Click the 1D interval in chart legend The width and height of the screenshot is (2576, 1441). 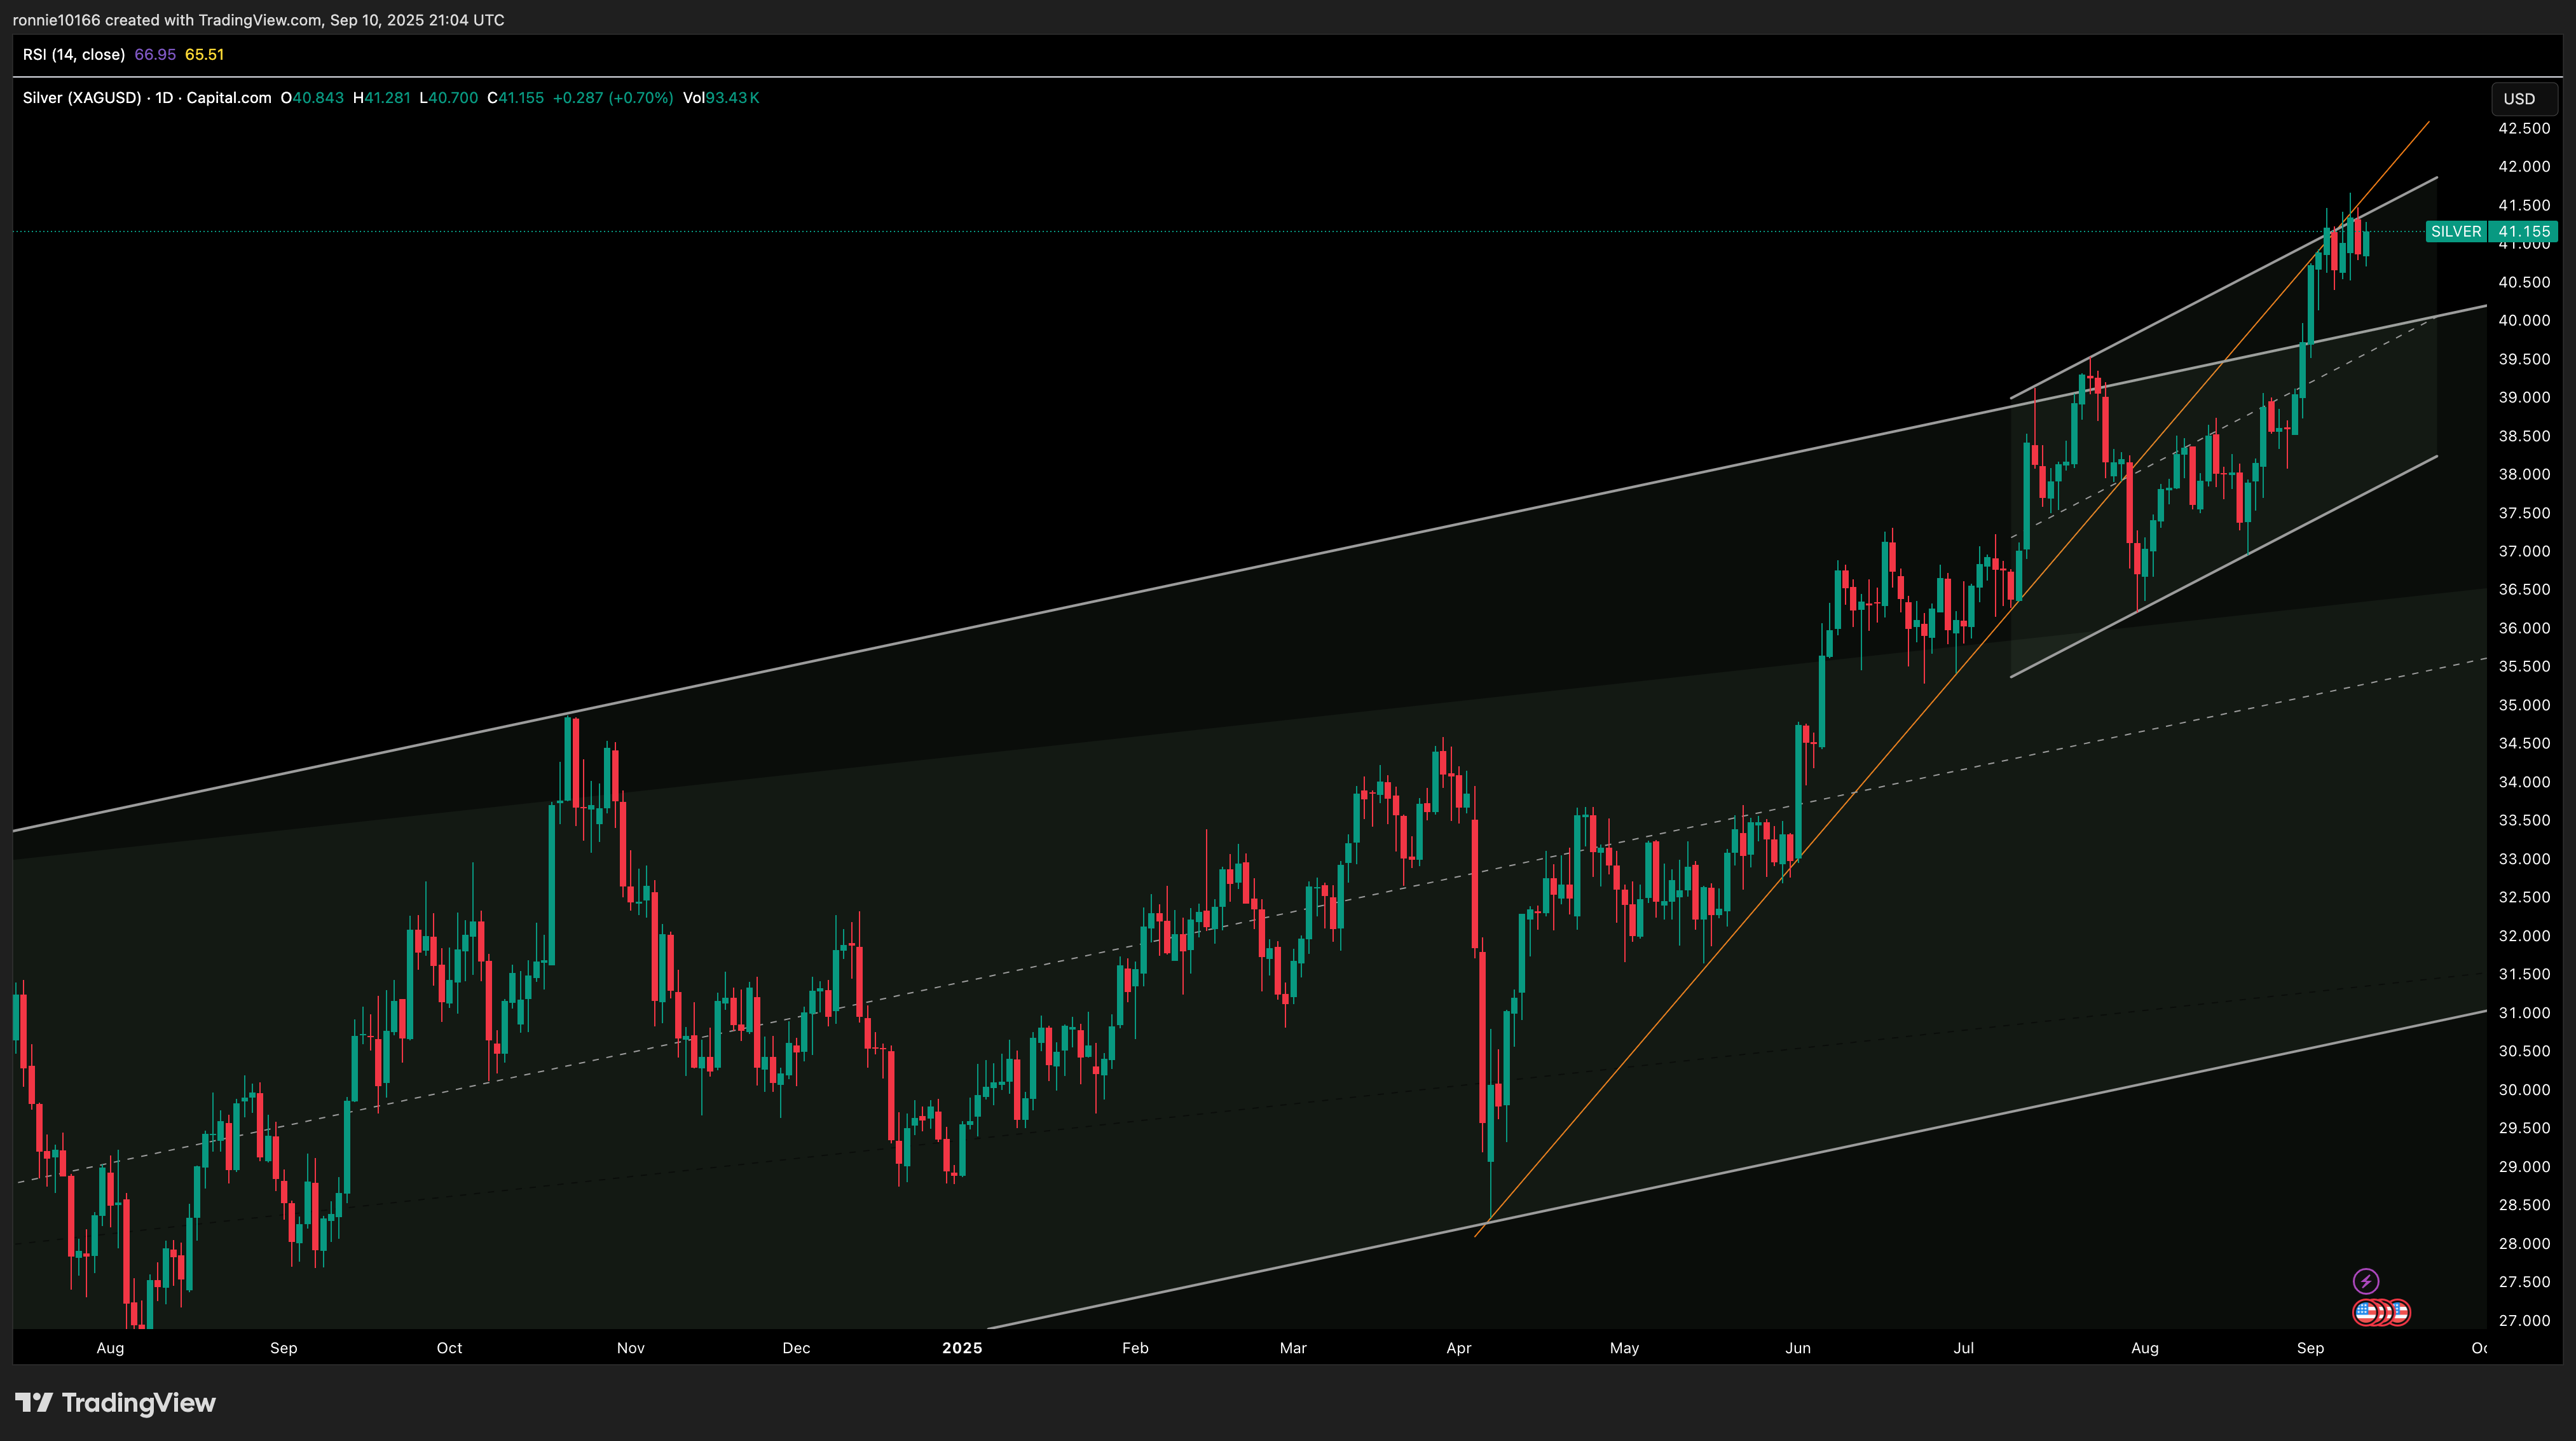coord(164,98)
